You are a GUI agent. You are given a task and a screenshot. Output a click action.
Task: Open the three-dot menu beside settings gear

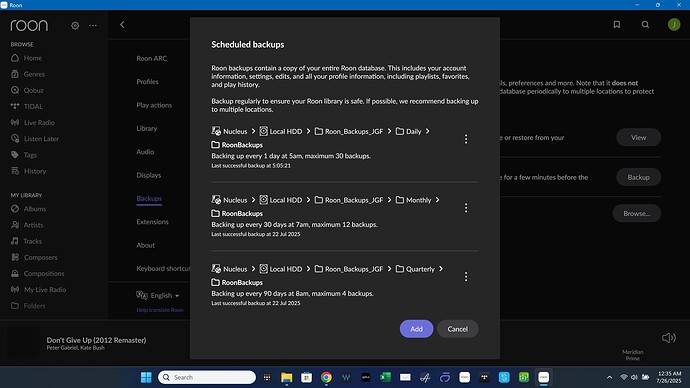(93, 26)
